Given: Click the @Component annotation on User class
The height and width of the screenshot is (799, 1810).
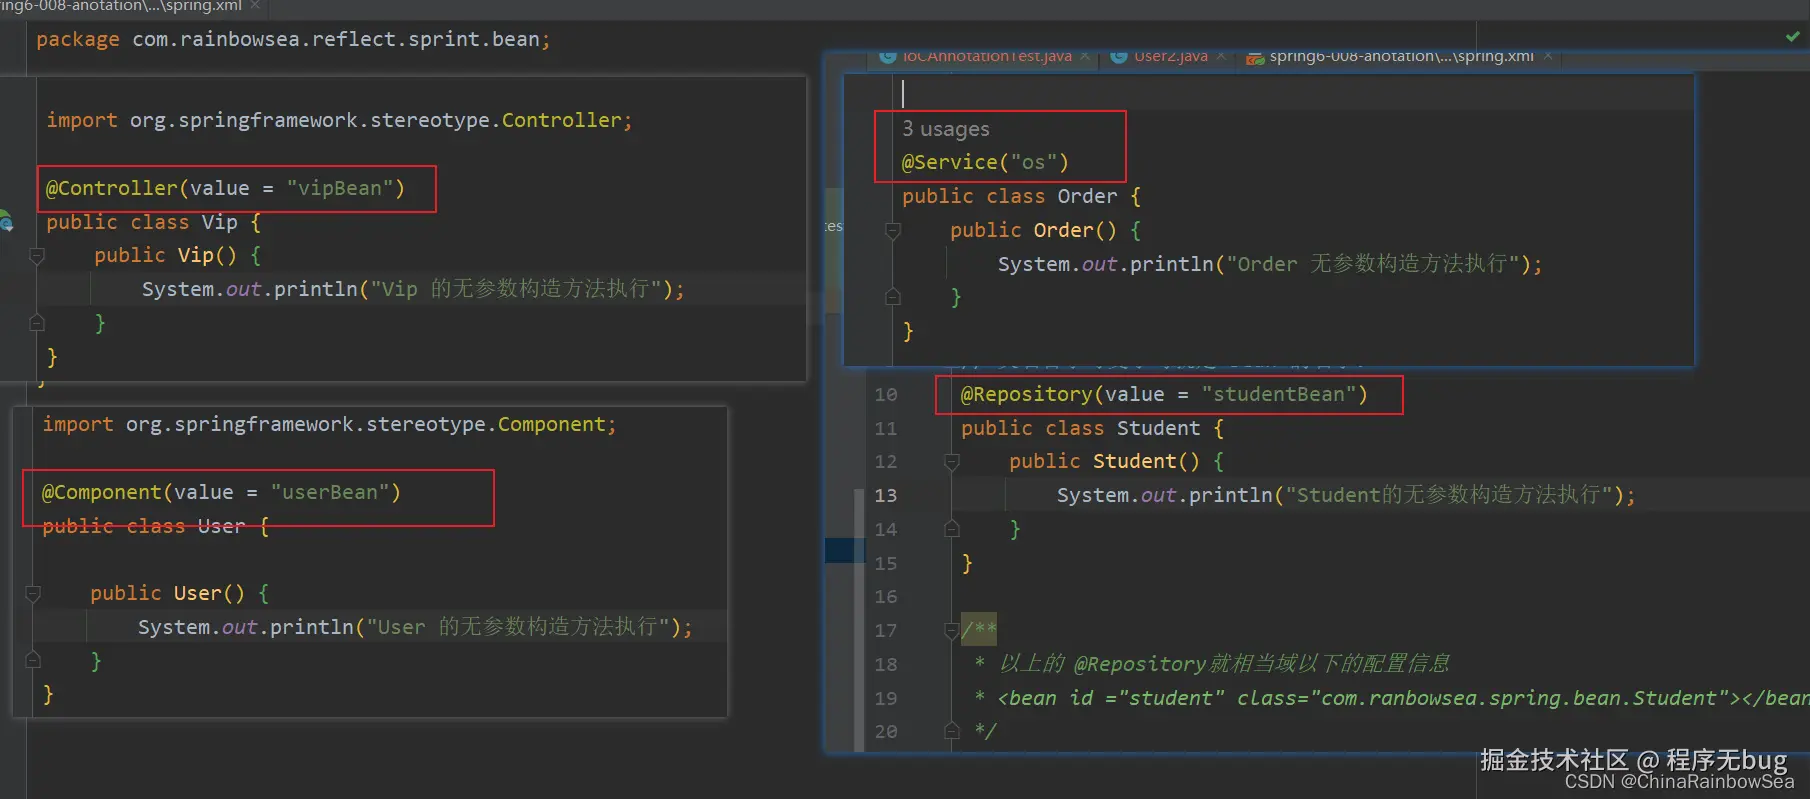Looking at the screenshot, I should (101, 492).
